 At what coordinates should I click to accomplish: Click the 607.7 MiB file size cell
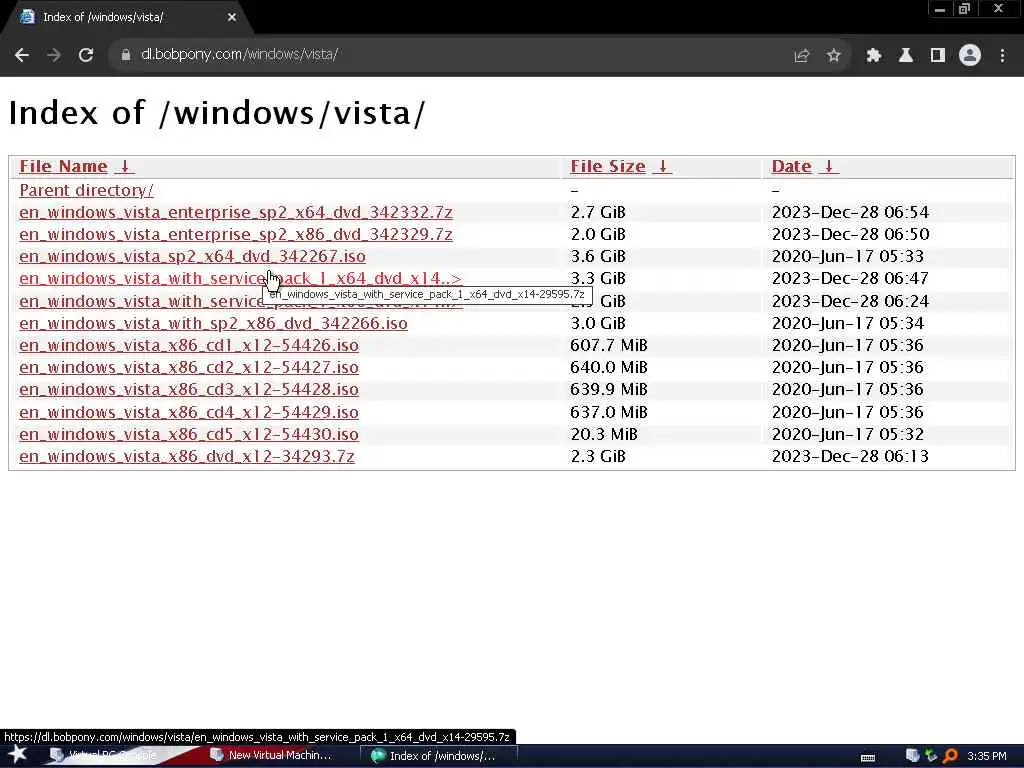click(x=609, y=345)
